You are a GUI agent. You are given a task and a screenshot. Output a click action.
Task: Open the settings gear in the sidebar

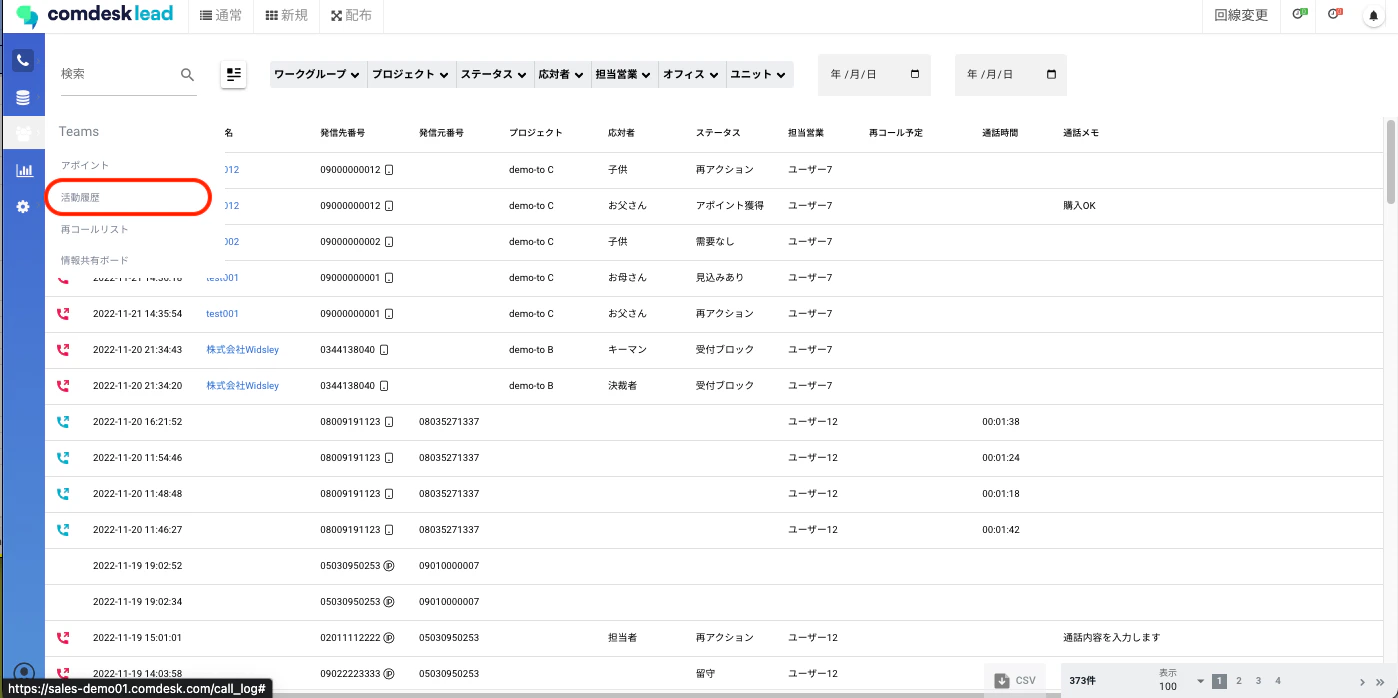pos(23,207)
